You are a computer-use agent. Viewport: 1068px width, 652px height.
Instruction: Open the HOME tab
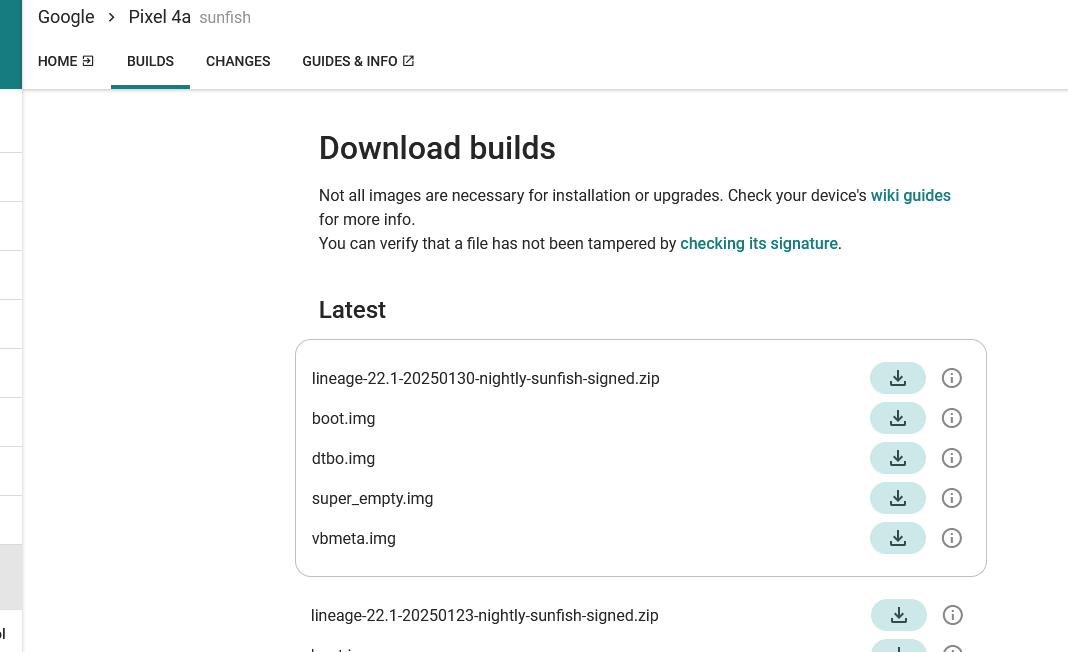click(x=66, y=61)
